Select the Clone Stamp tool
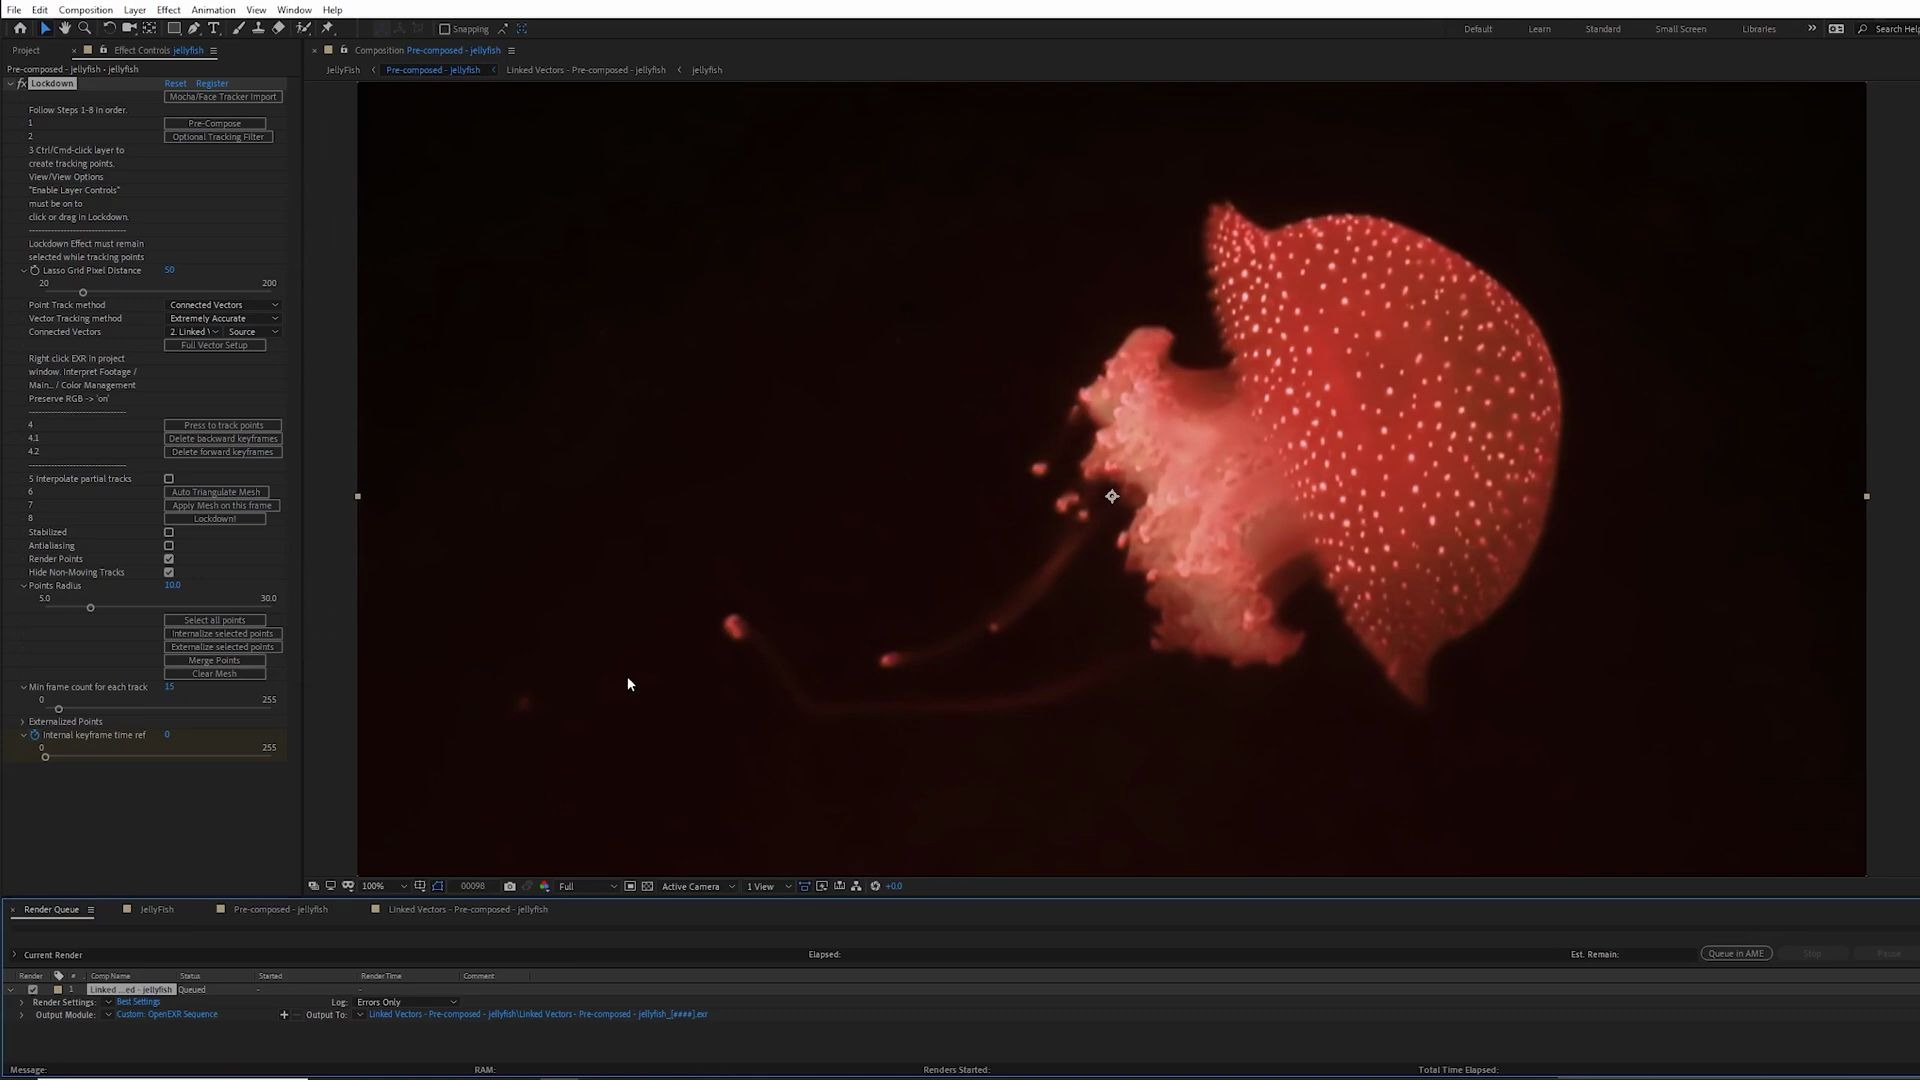This screenshot has height=1080, width=1920. [x=258, y=28]
